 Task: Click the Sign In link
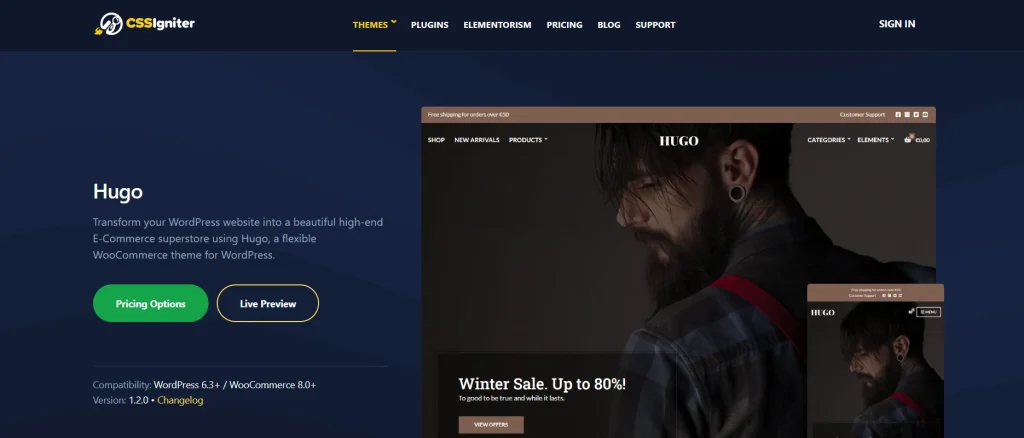coord(897,24)
